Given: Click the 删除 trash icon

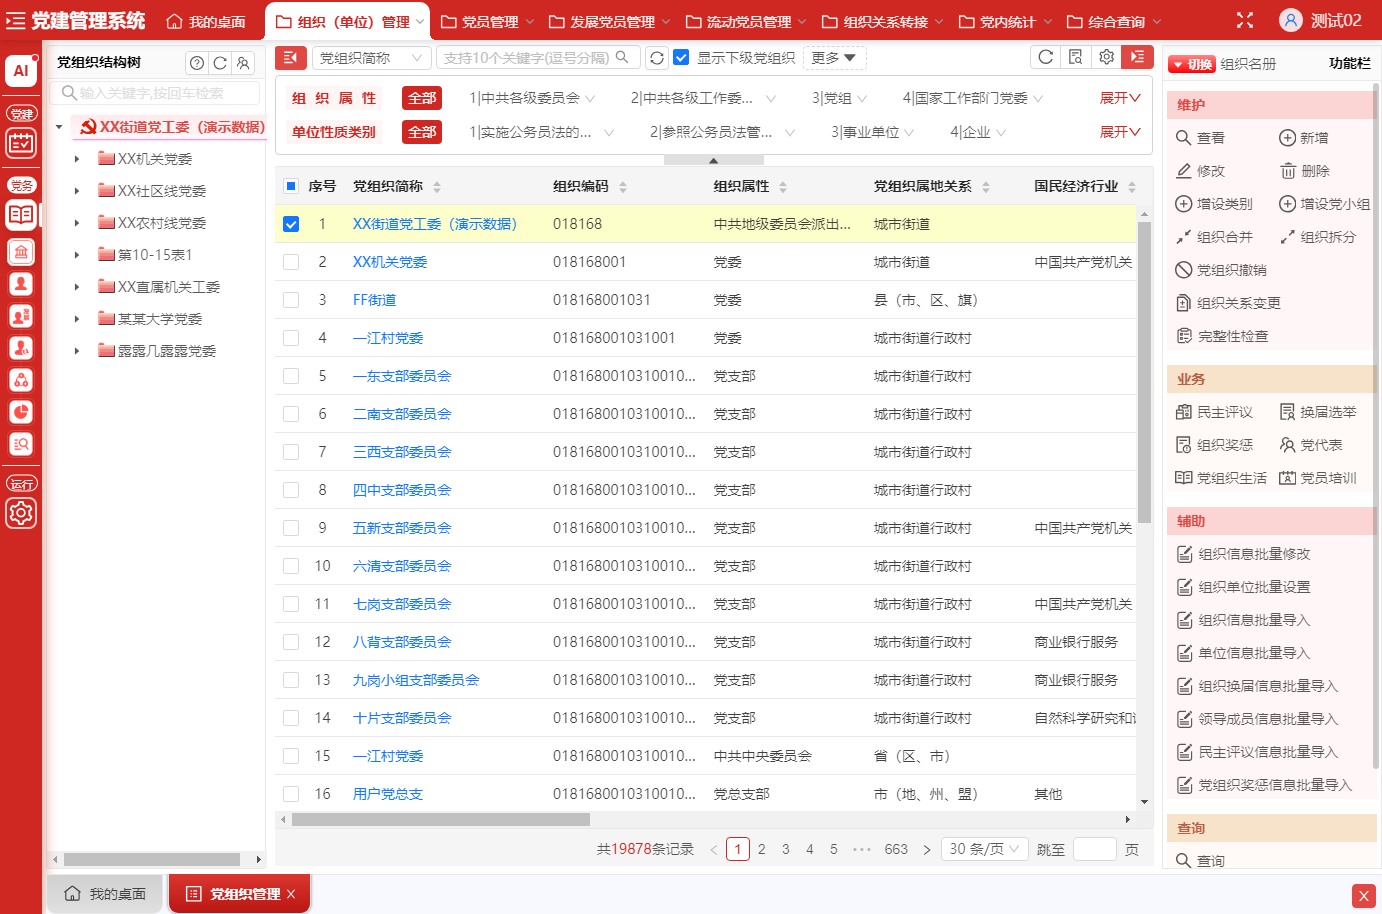Looking at the screenshot, I should tap(1288, 171).
